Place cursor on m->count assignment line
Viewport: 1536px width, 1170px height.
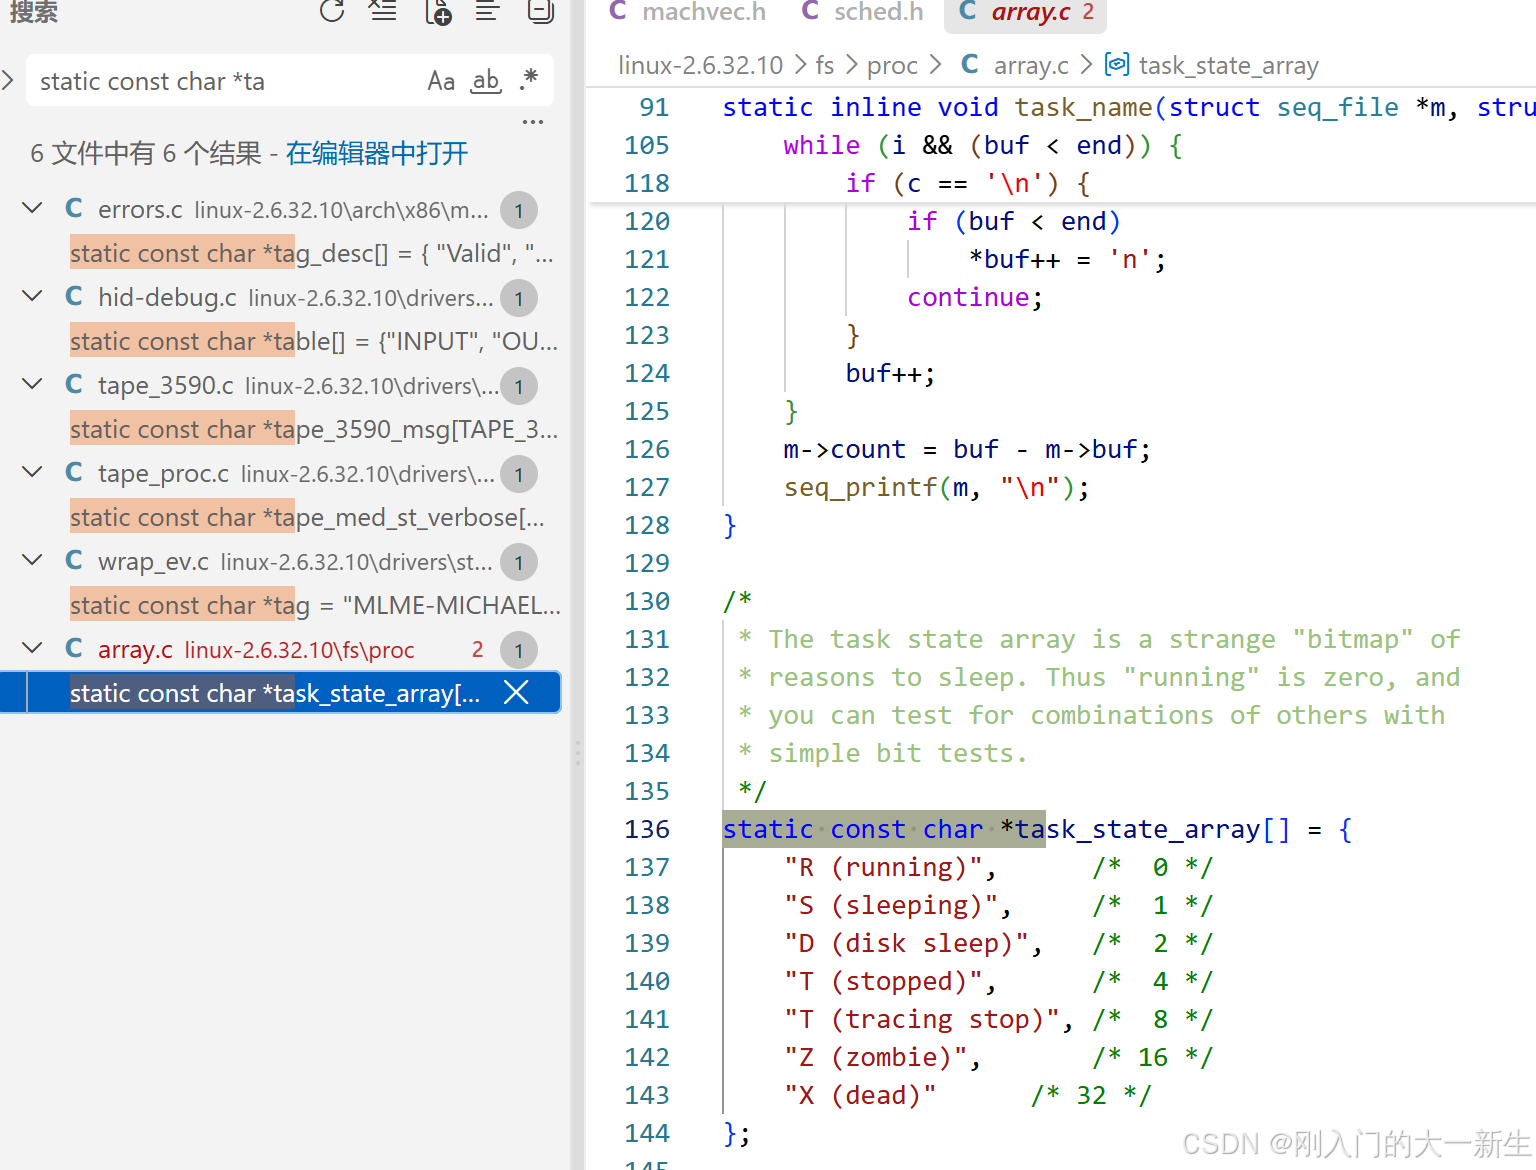967,449
